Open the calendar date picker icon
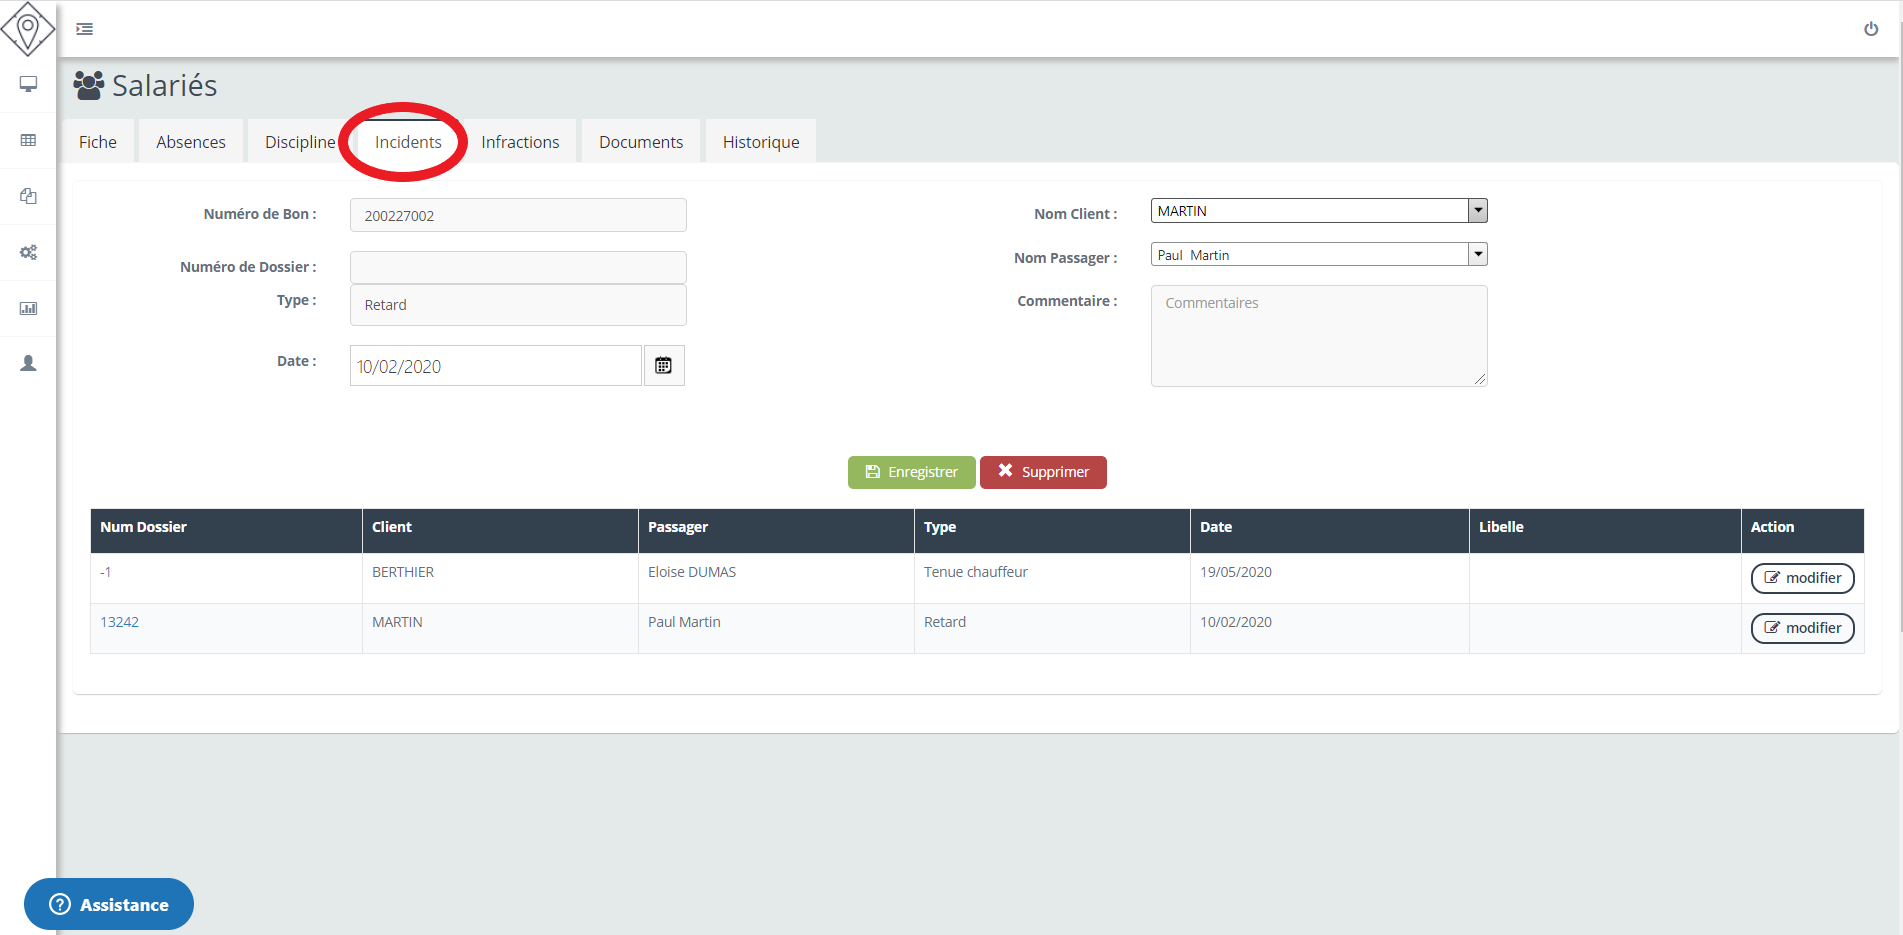The height and width of the screenshot is (935, 1903). tap(663, 366)
